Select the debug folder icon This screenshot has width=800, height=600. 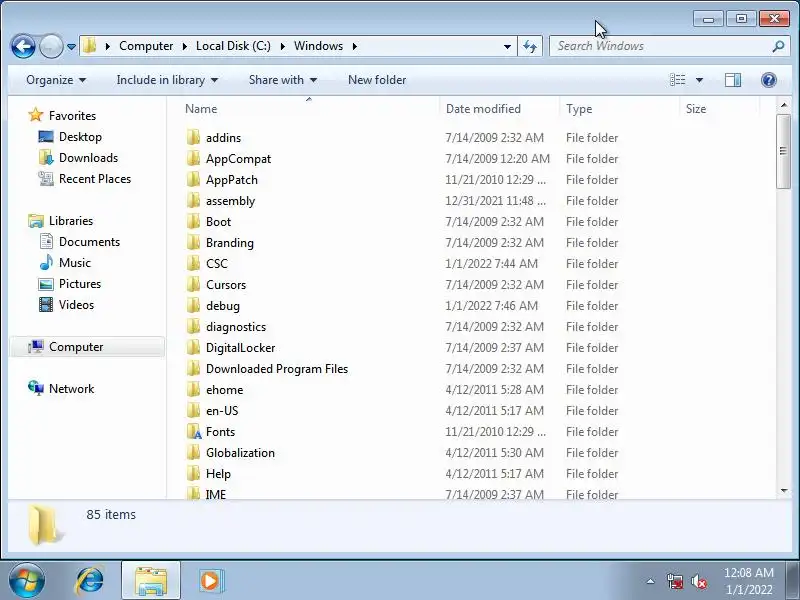pos(194,305)
